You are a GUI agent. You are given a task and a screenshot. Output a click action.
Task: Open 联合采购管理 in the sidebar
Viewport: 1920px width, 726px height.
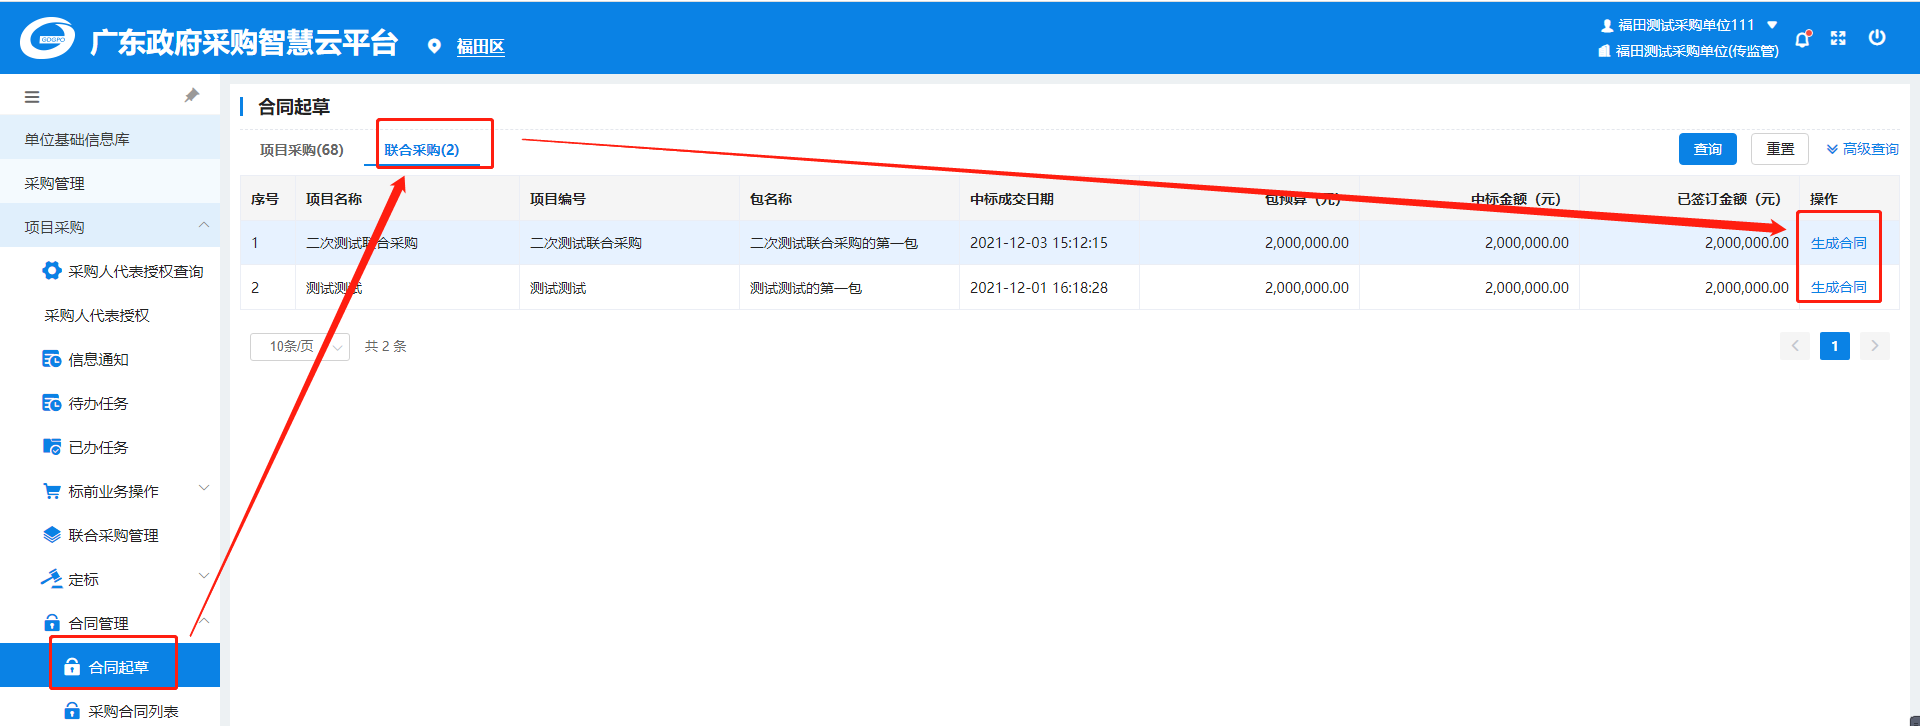point(113,535)
